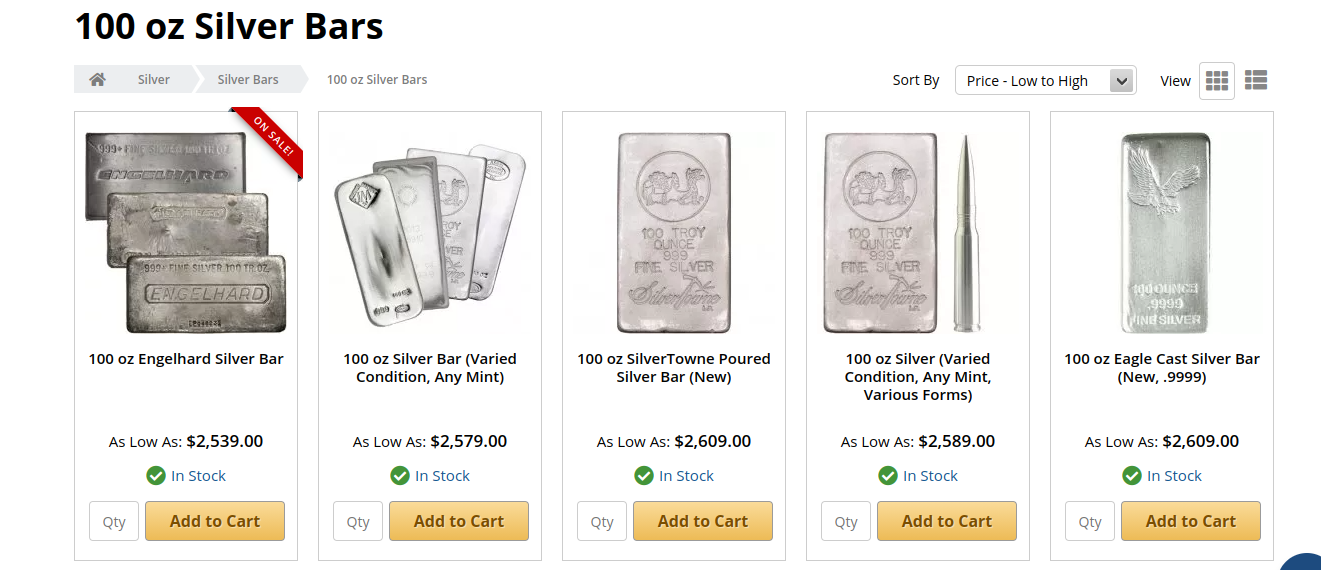Add SilverTowne Poured Bar to cart
Image resolution: width=1321 pixels, height=570 pixels.
click(x=703, y=521)
